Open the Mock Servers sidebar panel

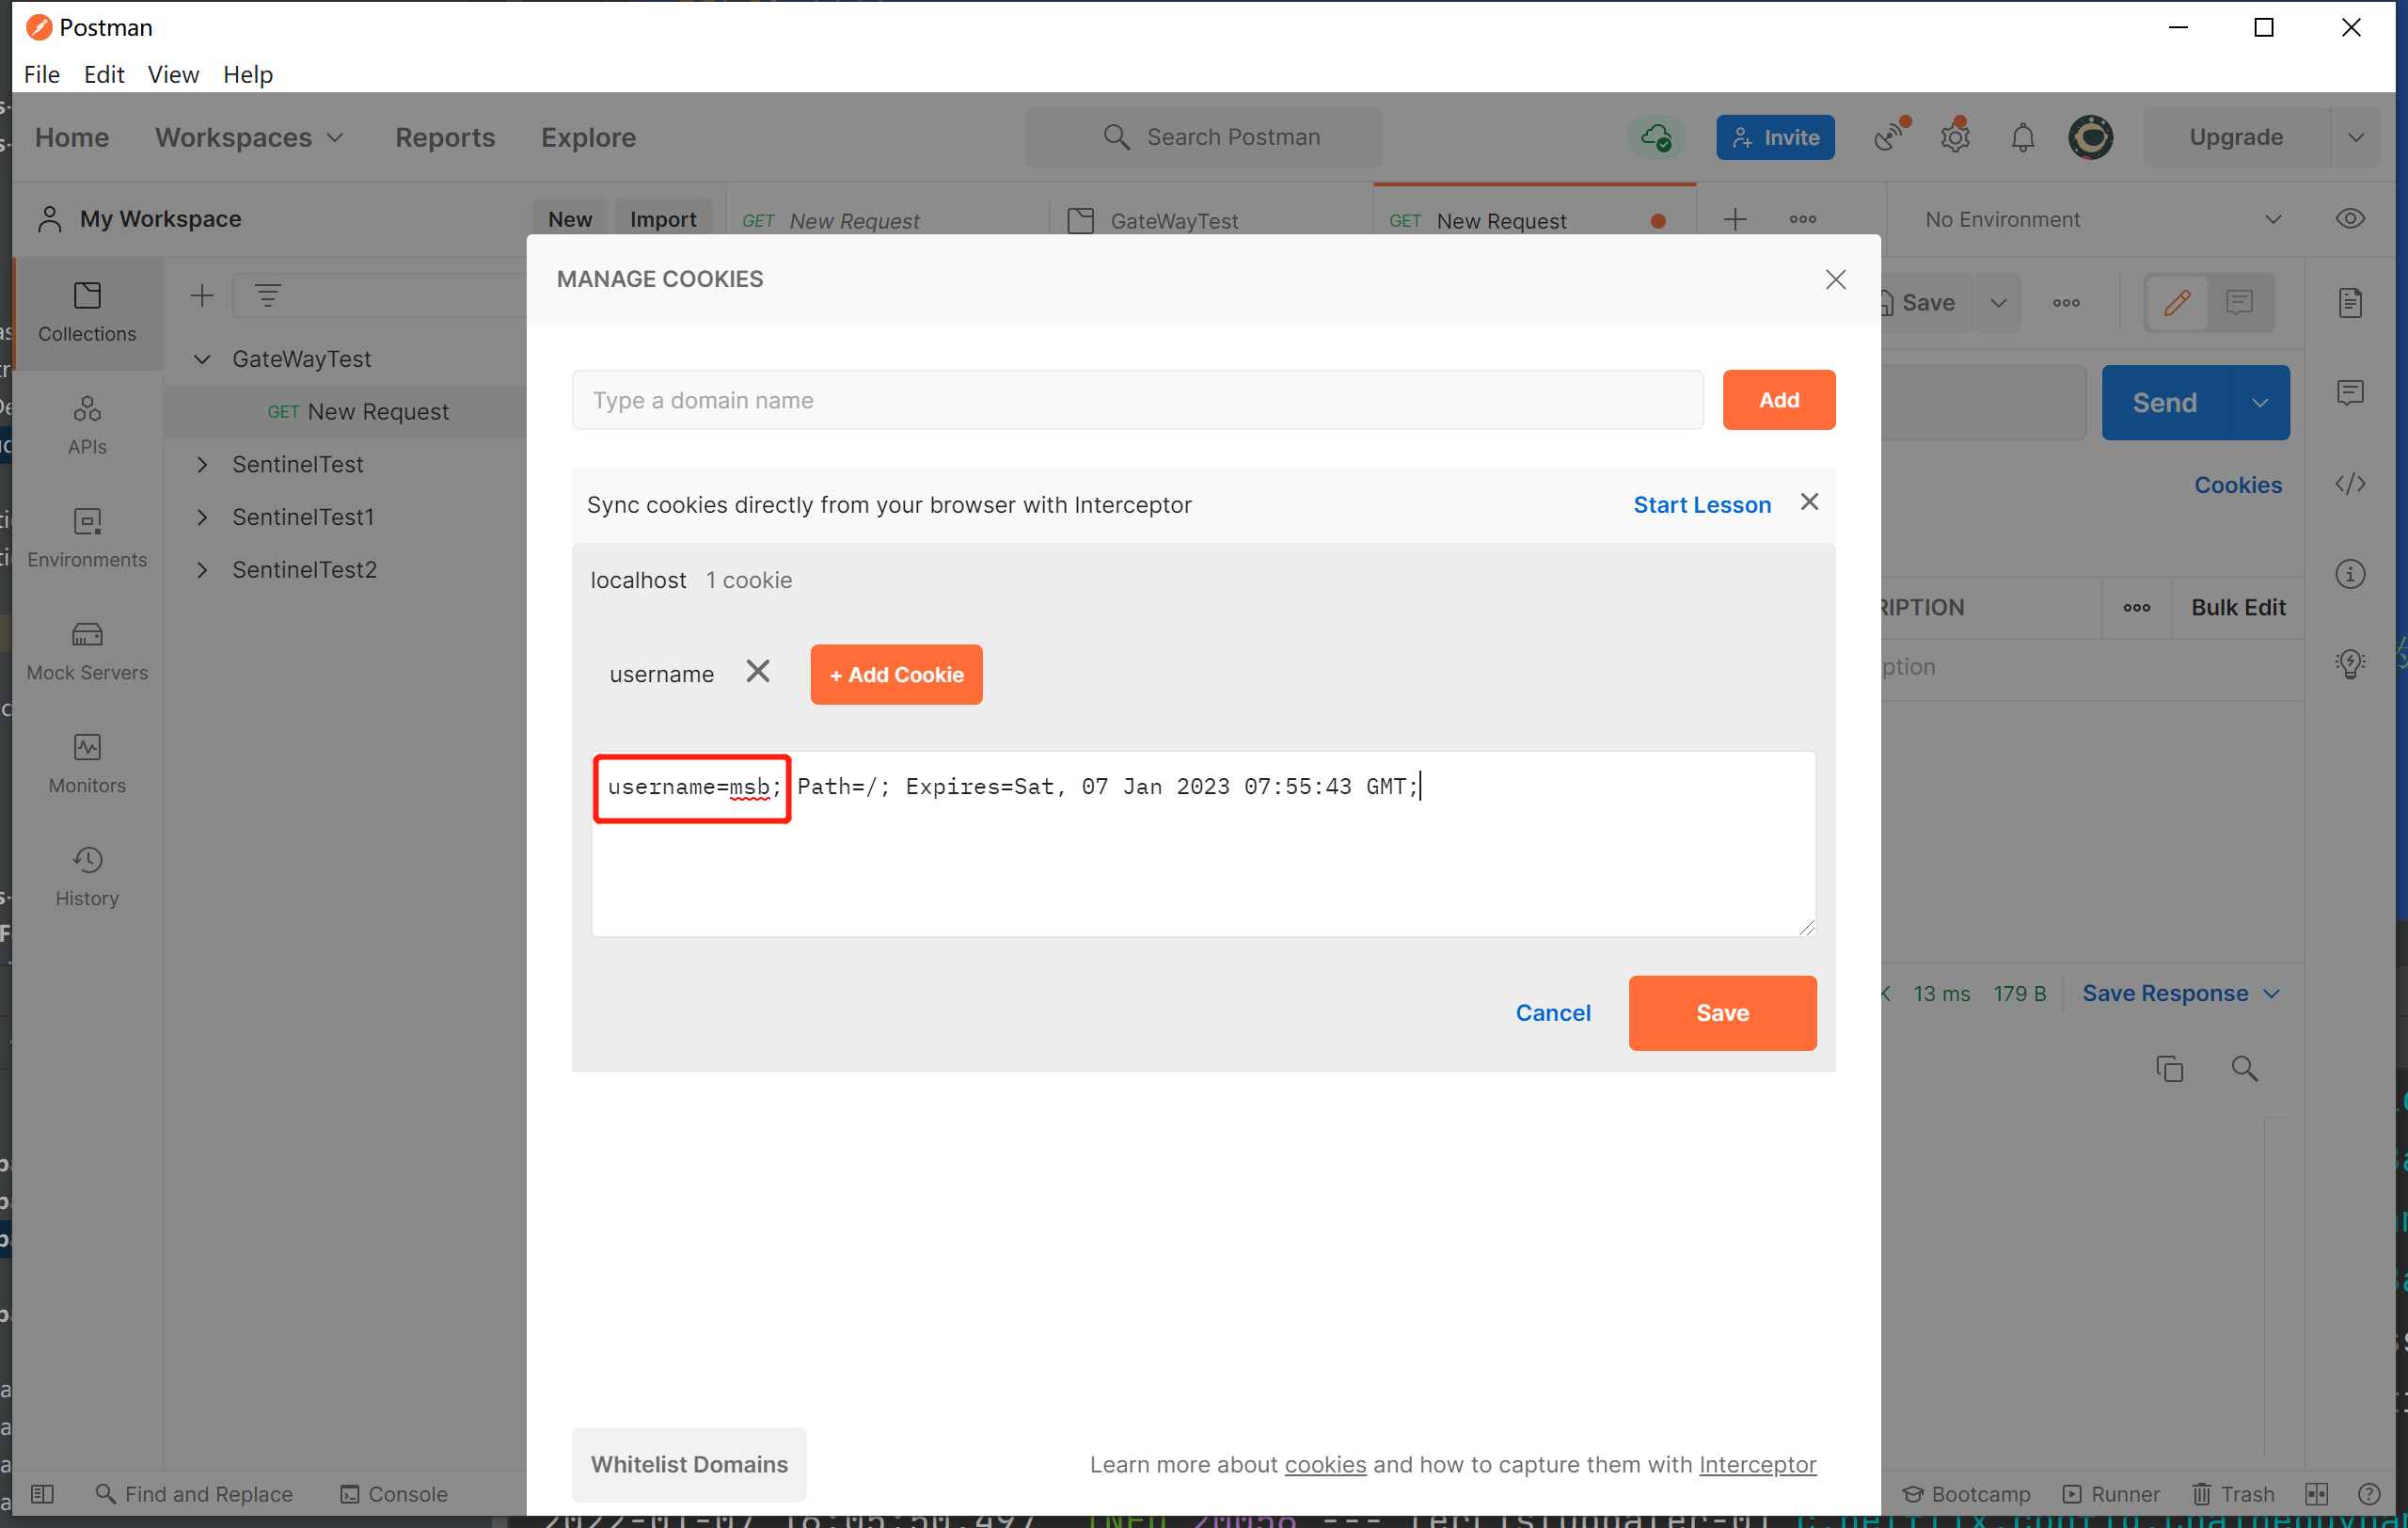click(x=87, y=651)
